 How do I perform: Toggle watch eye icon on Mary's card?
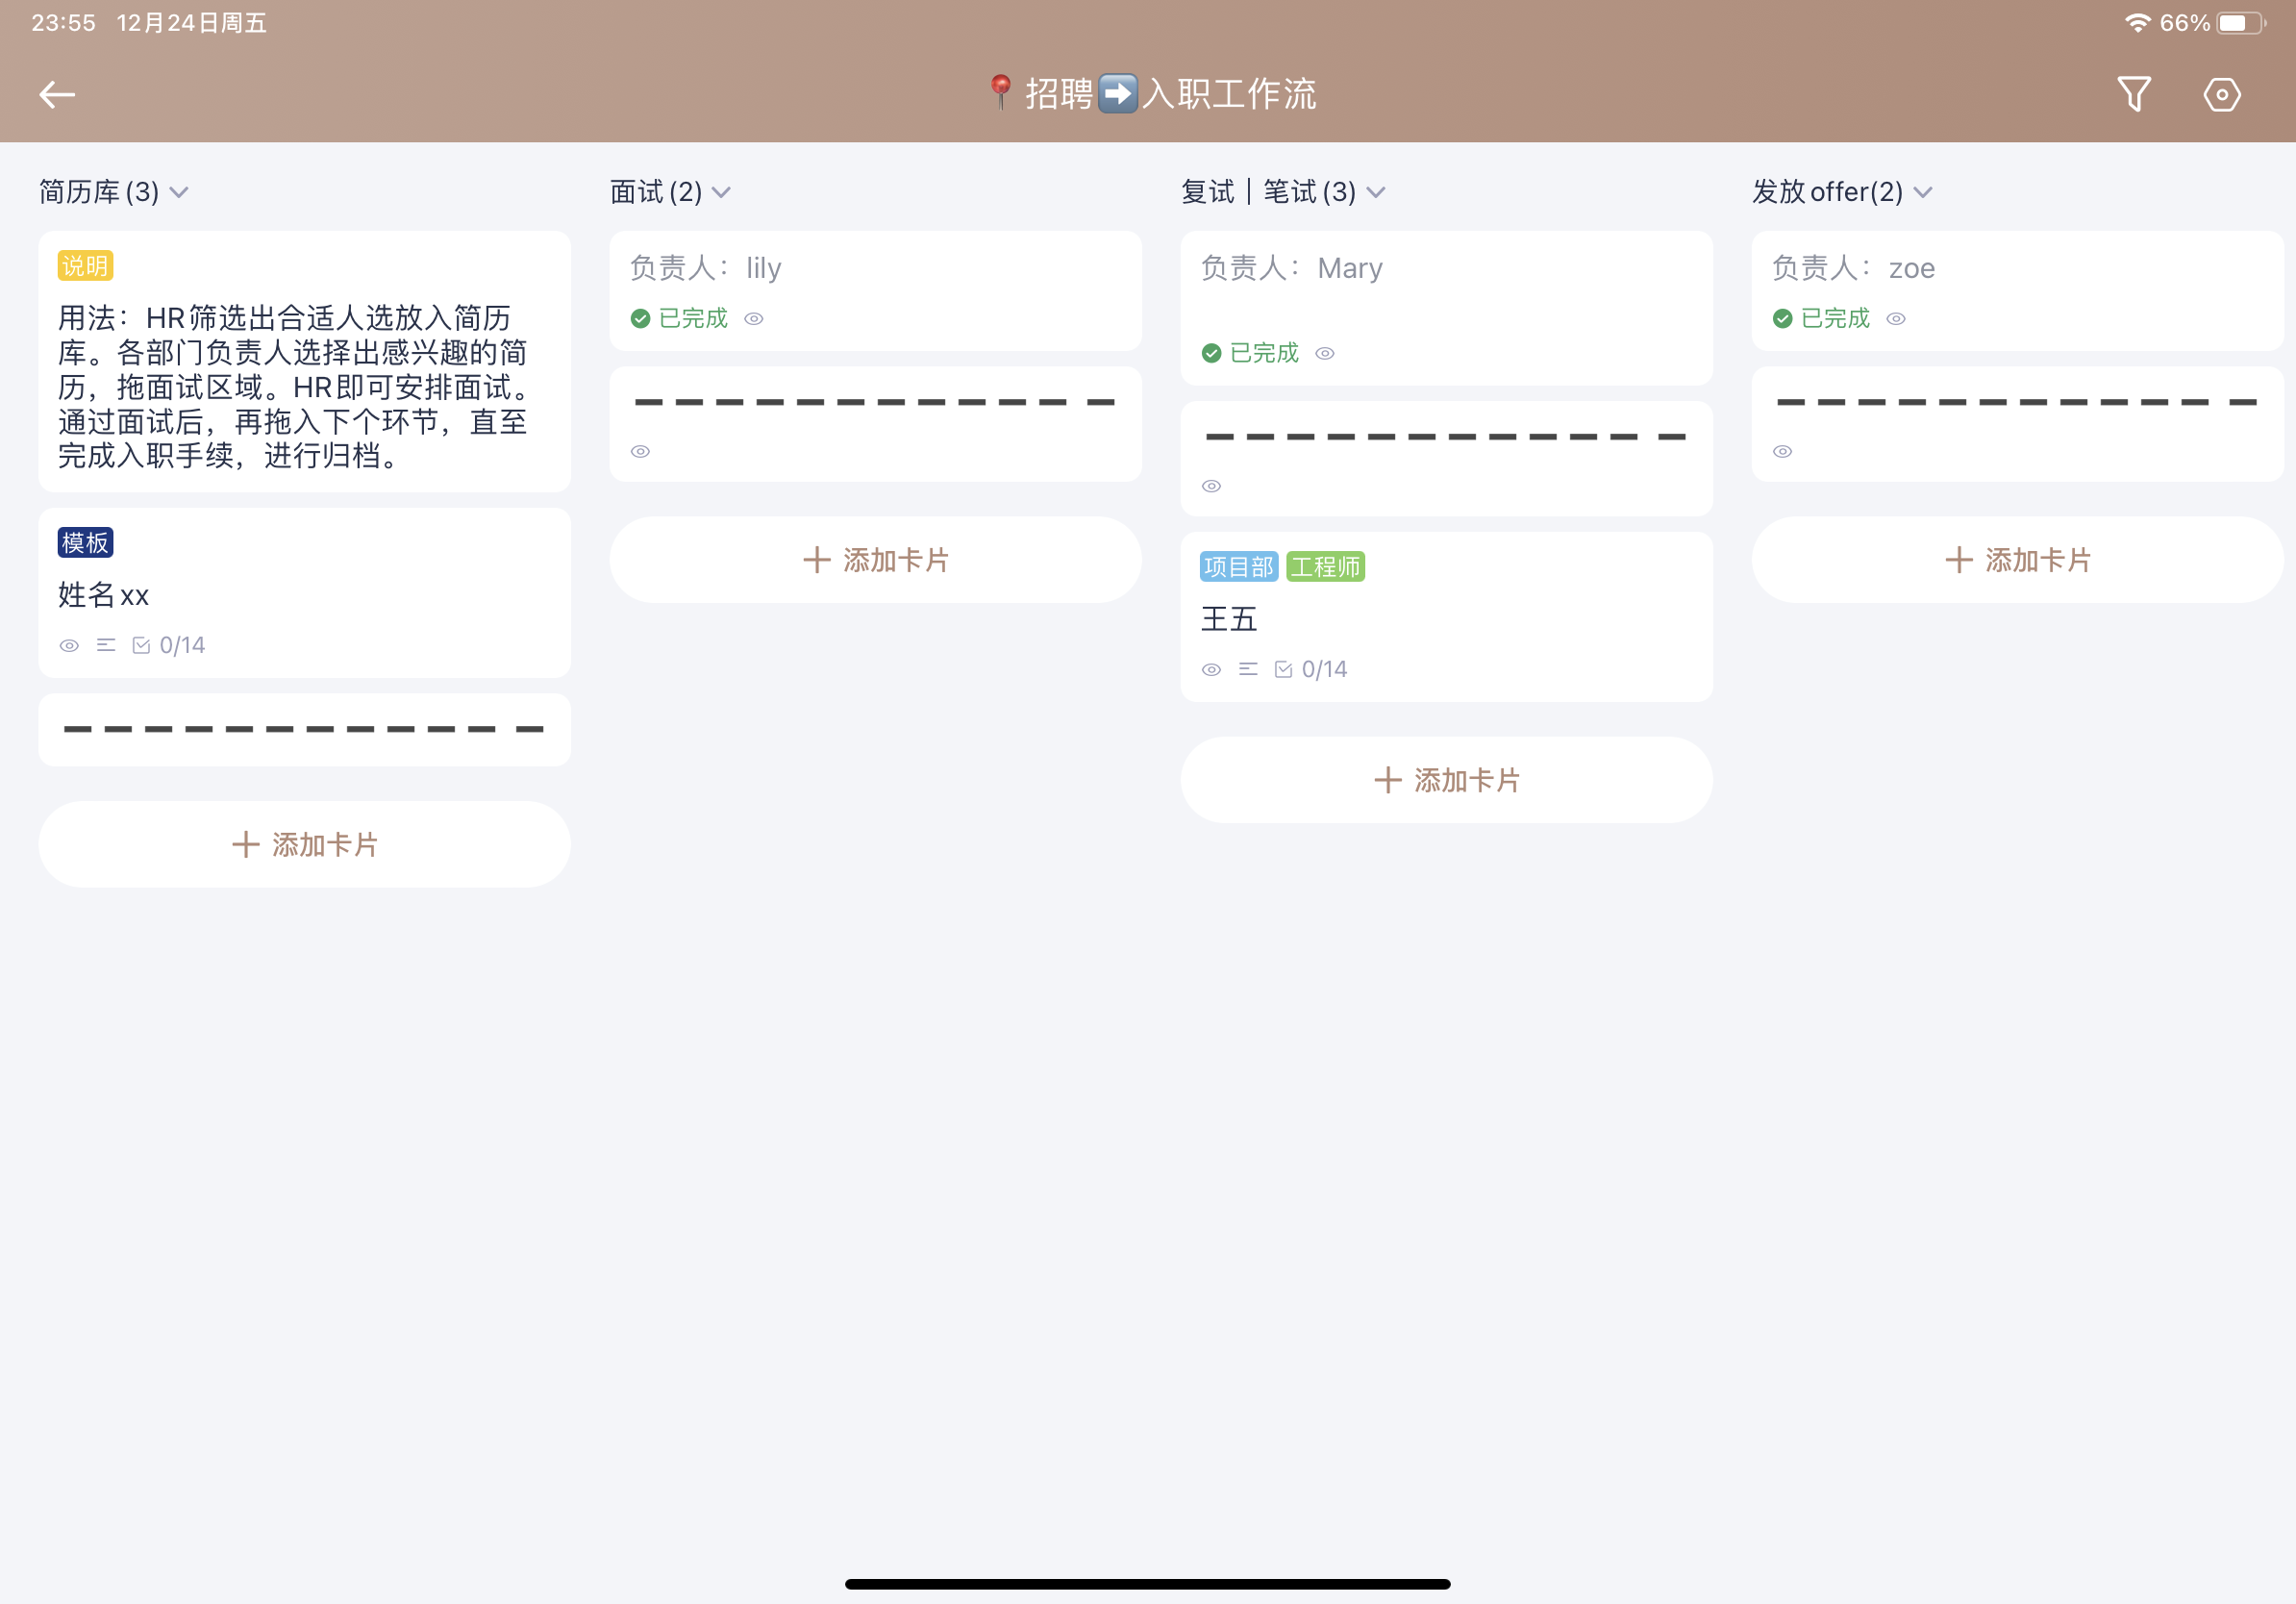(1325, 353)
